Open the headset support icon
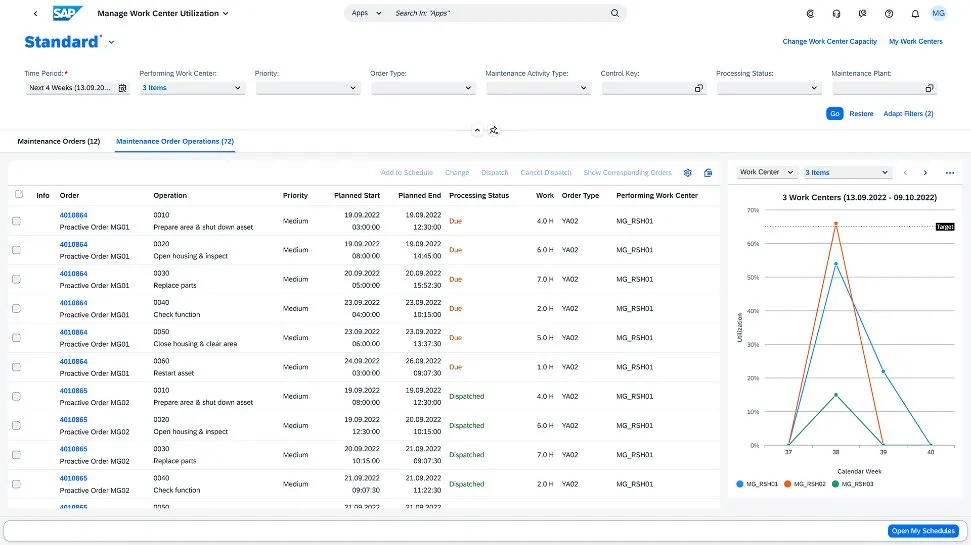The width and height of the screenshot is (971, 545). pos(836,14)
